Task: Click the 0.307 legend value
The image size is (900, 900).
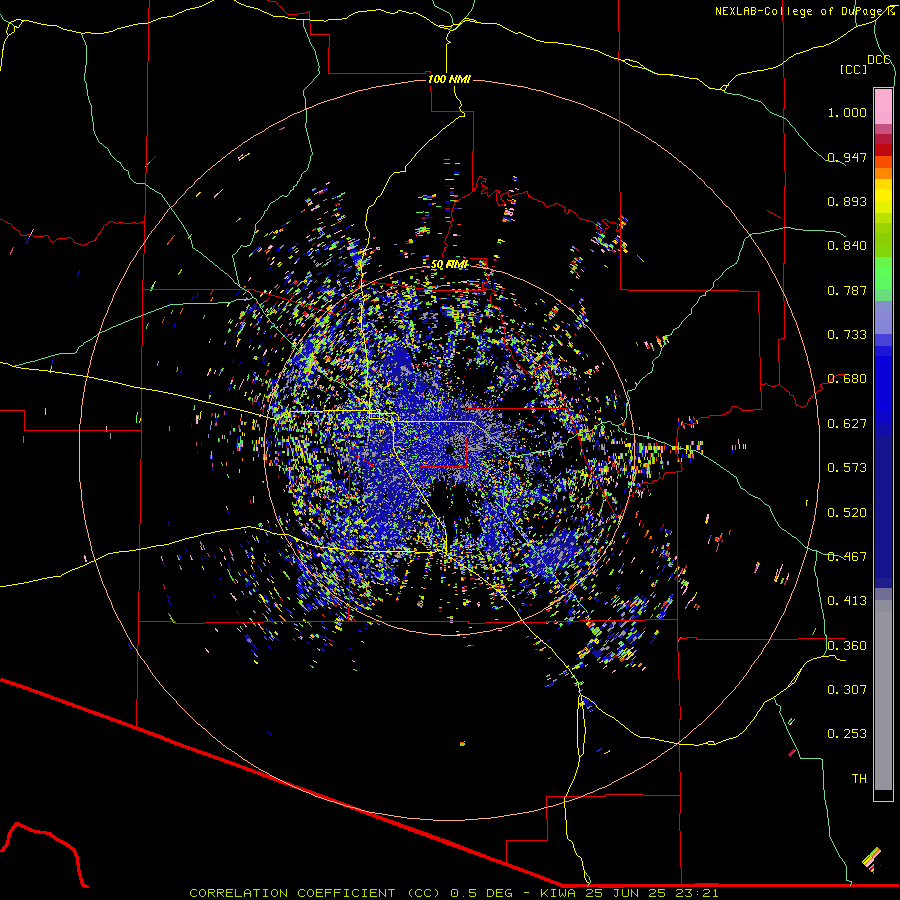Action: [x=847, y=690]
